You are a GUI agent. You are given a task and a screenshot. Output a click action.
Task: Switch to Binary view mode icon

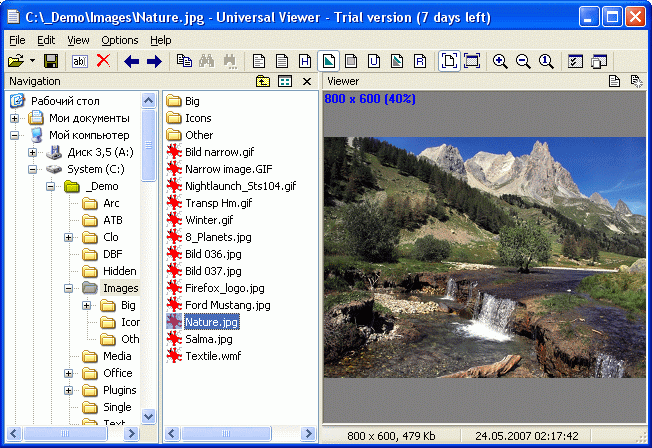[282, 61]
